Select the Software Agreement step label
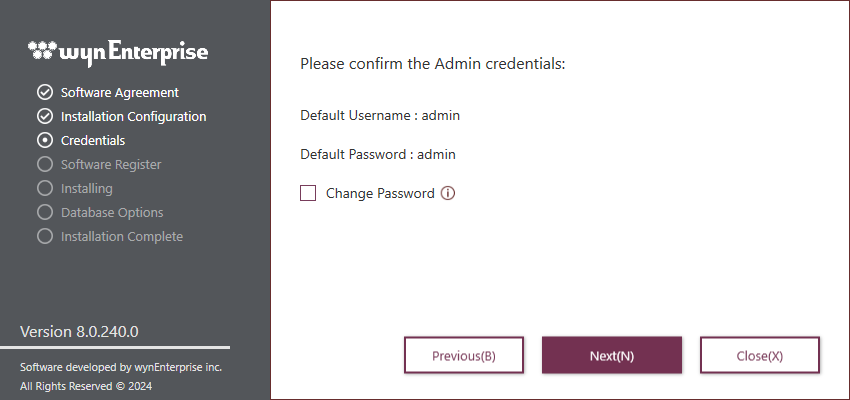850x400 pixels. pos(120,93)
